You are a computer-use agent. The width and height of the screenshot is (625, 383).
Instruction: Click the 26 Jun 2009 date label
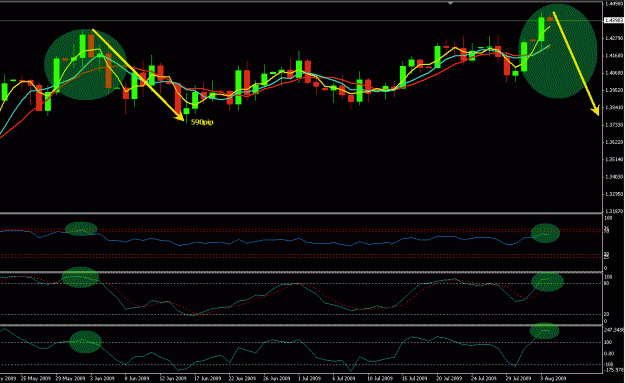(x=276, y=378)
